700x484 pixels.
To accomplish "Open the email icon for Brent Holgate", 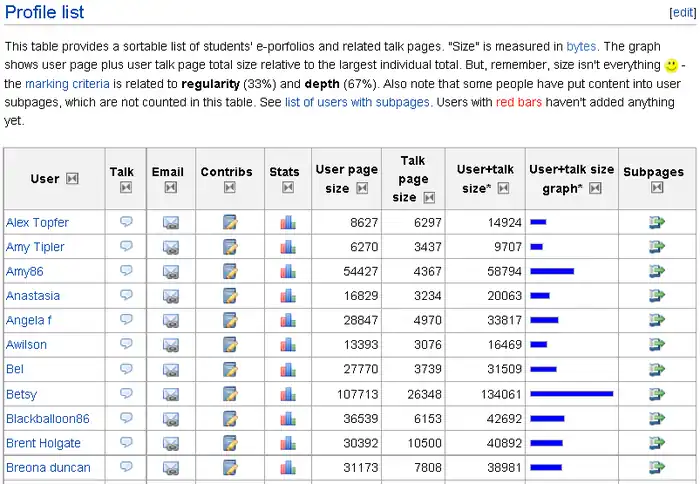I will click(x=171, y=443).
